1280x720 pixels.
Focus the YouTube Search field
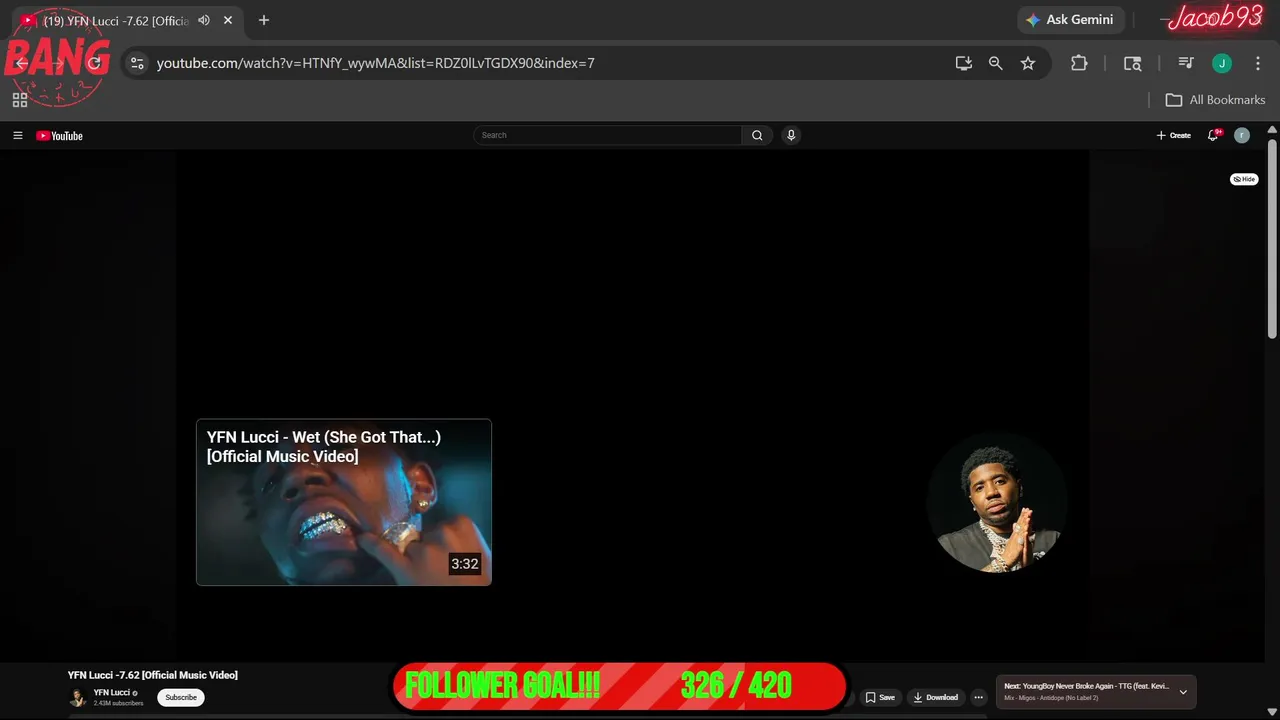(608, 135)
